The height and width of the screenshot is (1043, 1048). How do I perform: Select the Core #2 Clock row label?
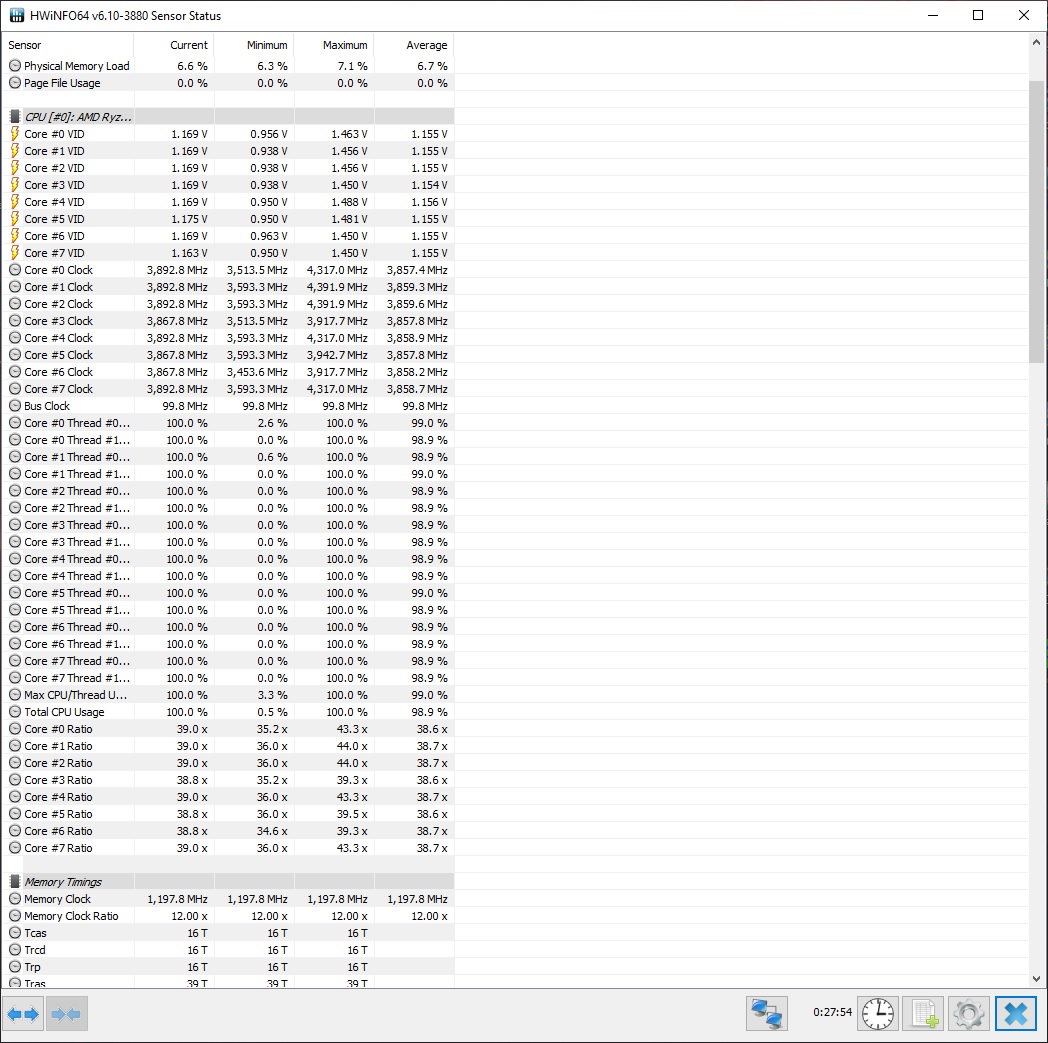58,304
